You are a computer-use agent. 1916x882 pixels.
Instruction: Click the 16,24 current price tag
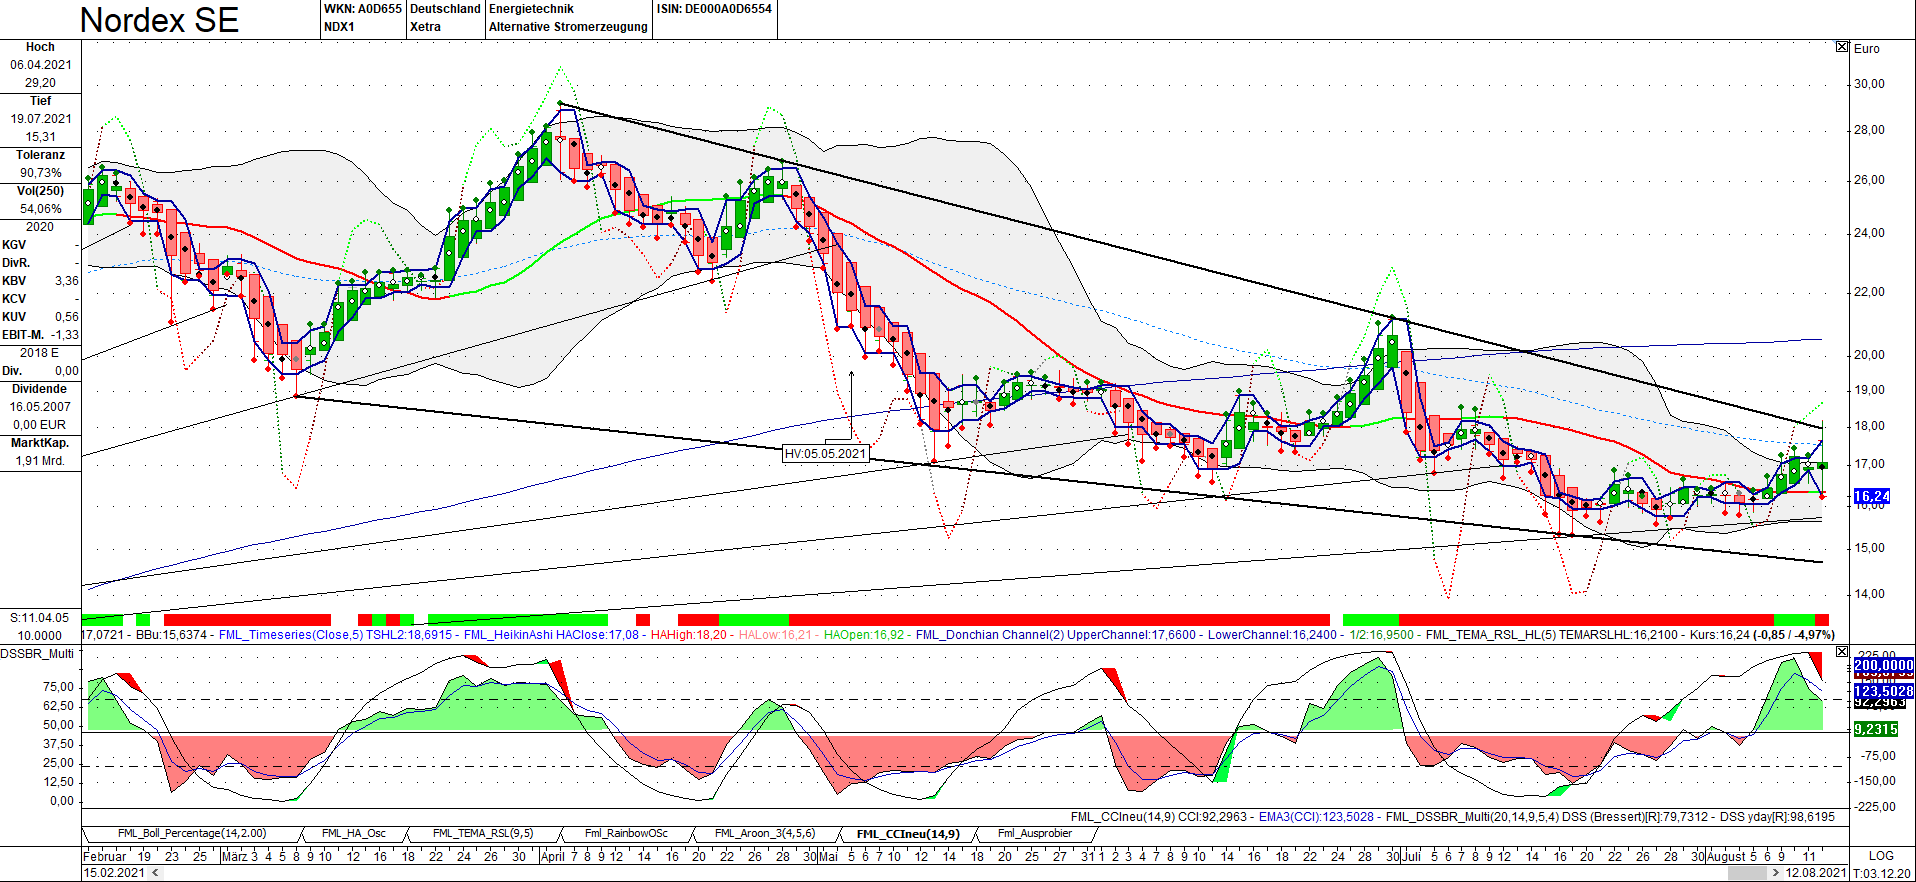pyautogui.click(x=1871, y=496)
